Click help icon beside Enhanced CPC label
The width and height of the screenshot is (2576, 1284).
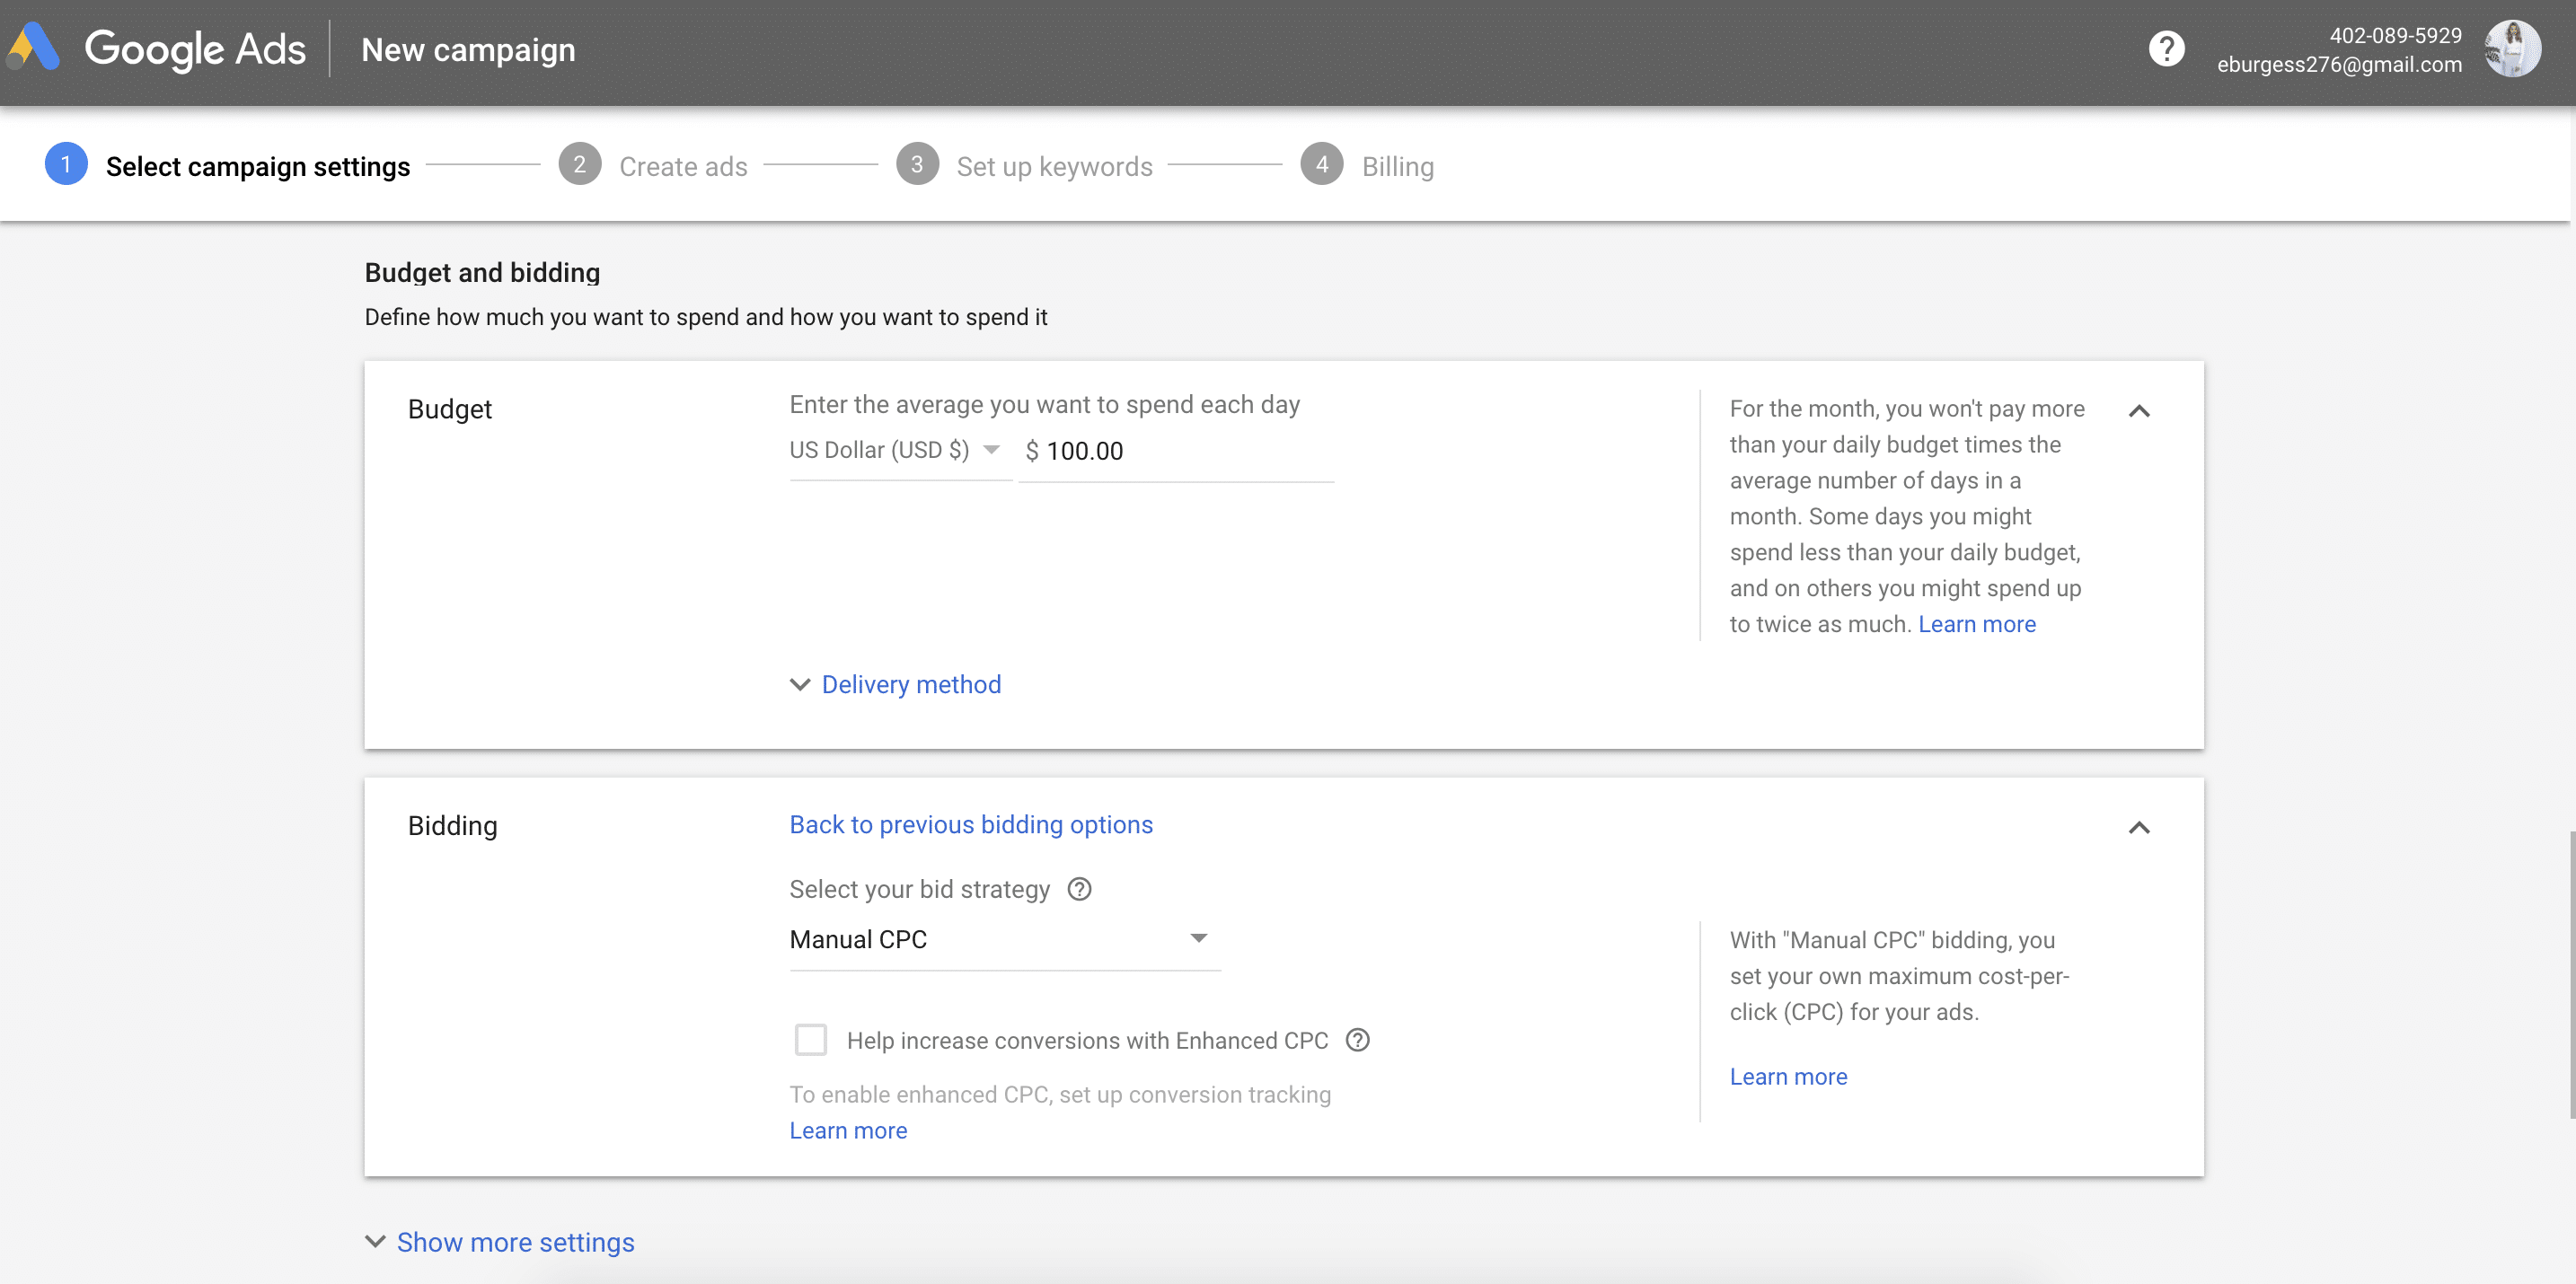1357,1040
